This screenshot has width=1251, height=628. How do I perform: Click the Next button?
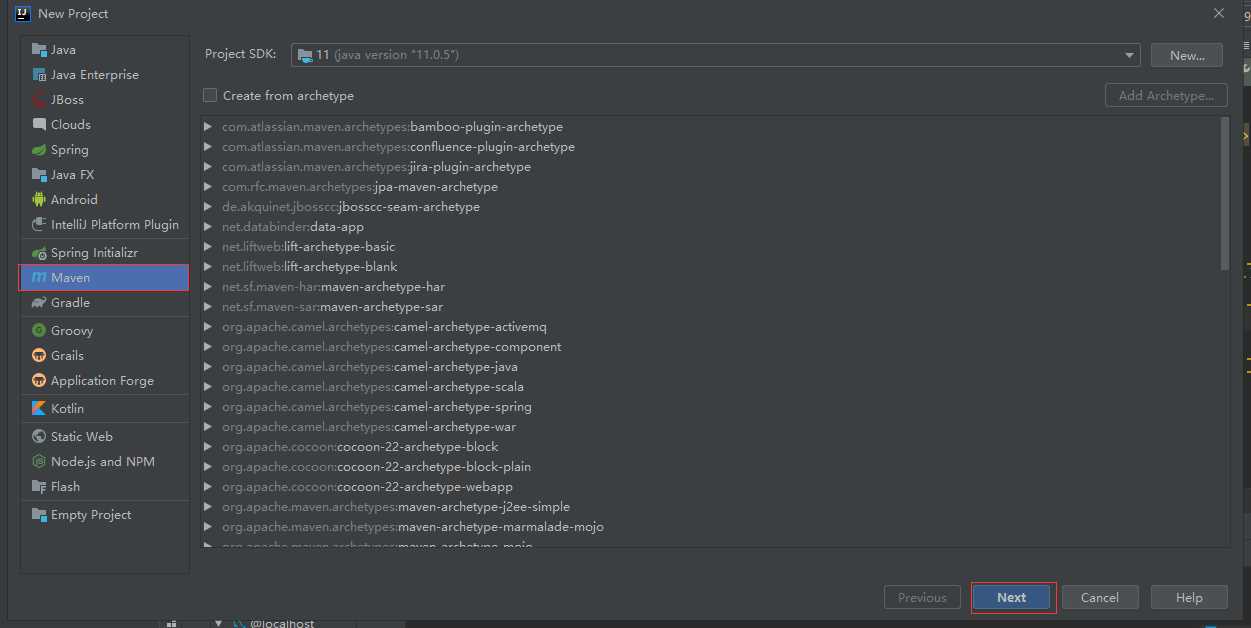pyautogui.click(x=1012, y=598)
